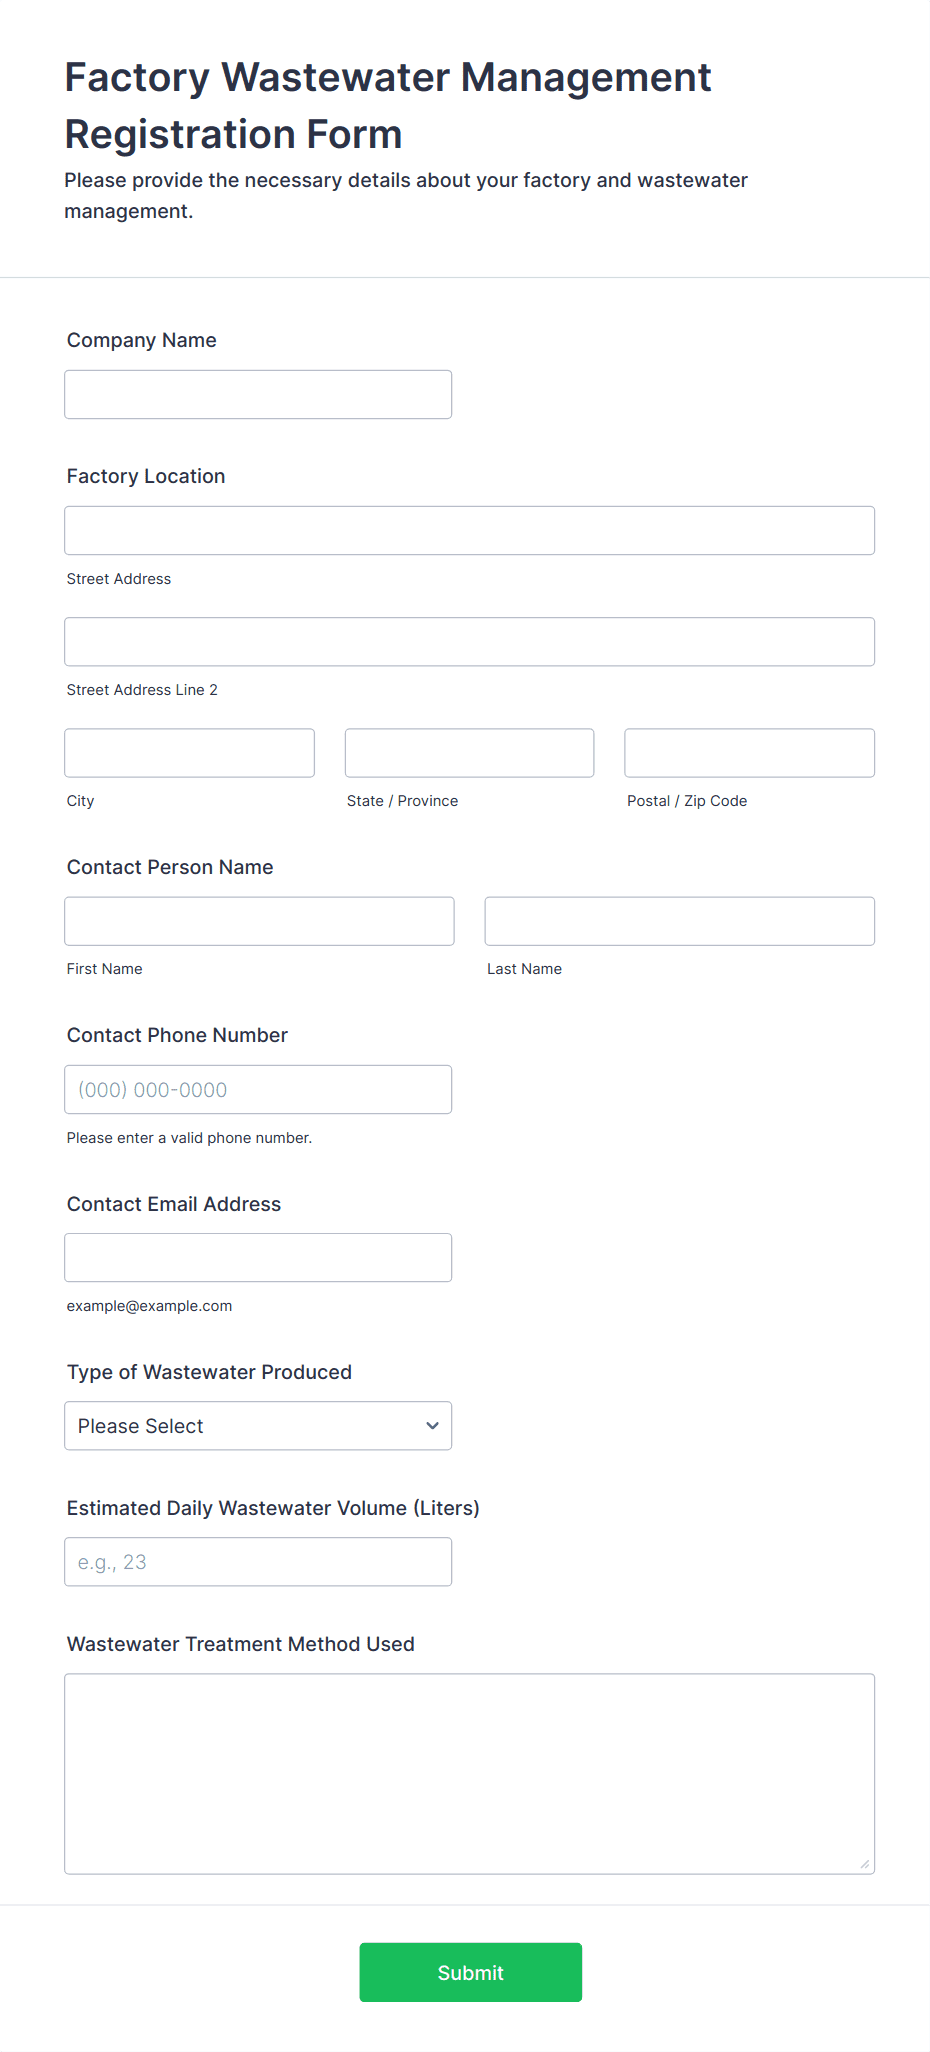
Task: Click the Last Name input
Action: tap(680, 921)
